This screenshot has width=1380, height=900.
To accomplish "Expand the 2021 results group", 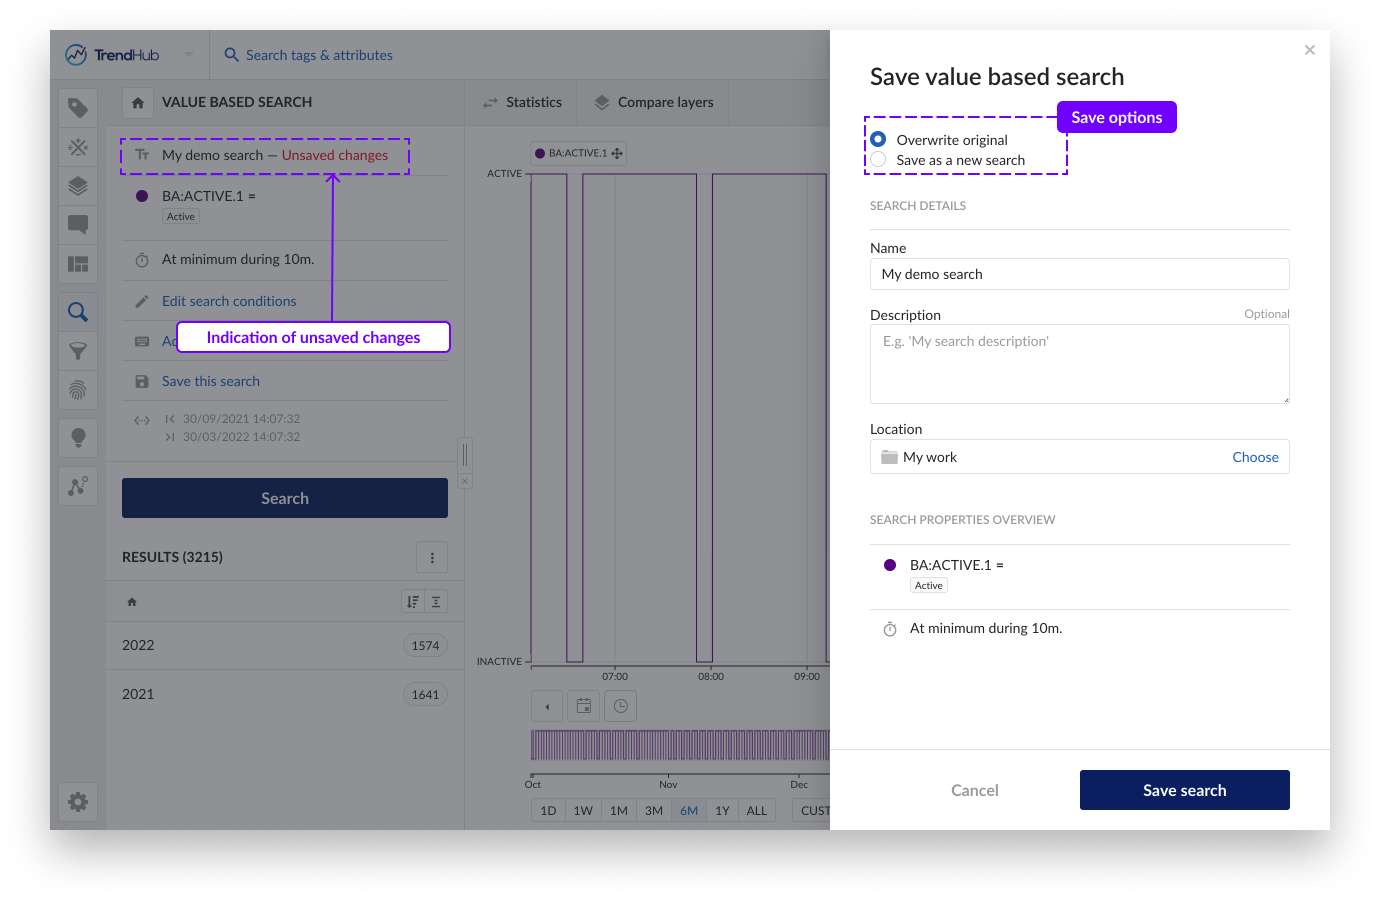I will [x=285, y=694].
